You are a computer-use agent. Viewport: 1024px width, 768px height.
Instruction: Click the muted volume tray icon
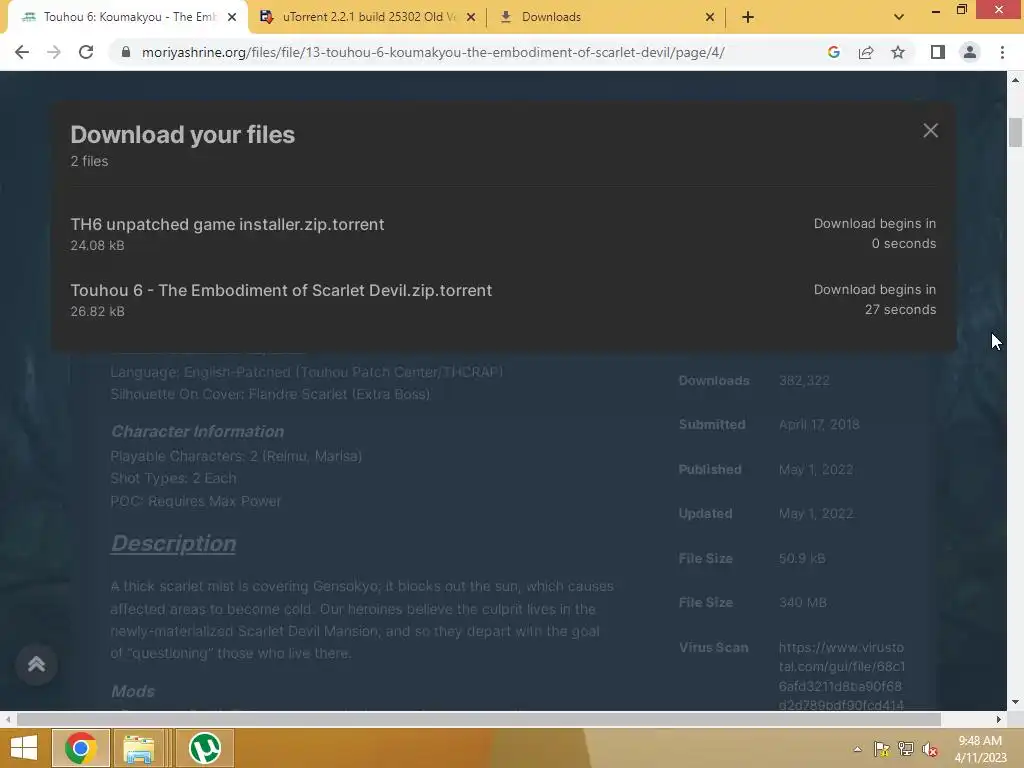930,749
